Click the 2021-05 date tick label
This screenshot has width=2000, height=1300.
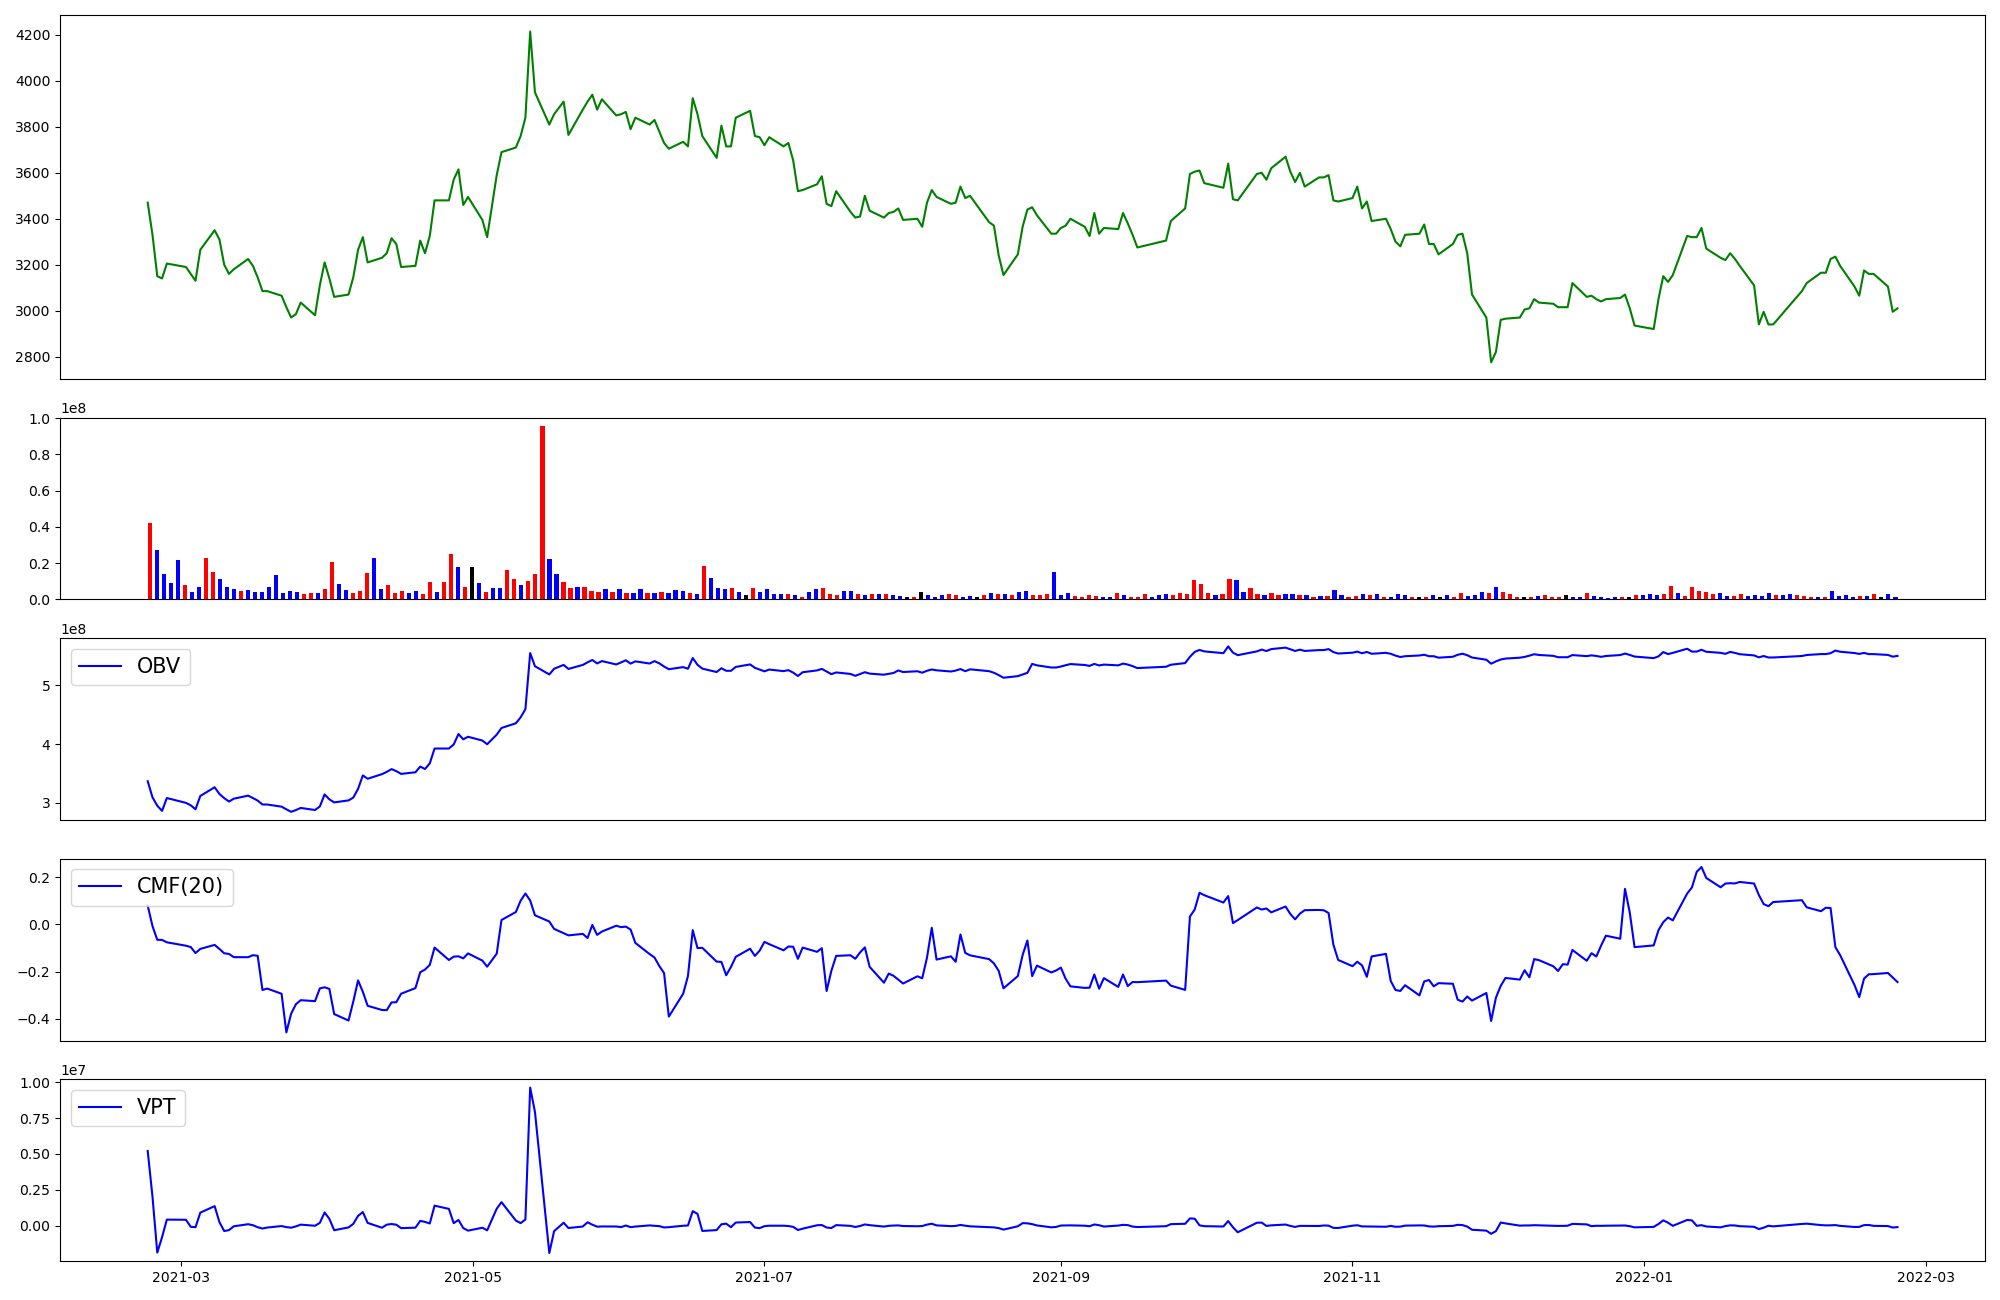473,1276
